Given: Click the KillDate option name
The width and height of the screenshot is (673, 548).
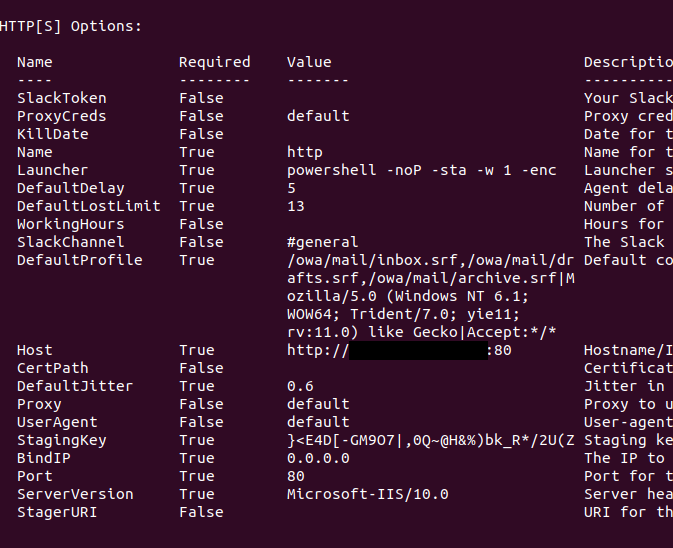Looking at the screenshot, I should tap(52, 134).
